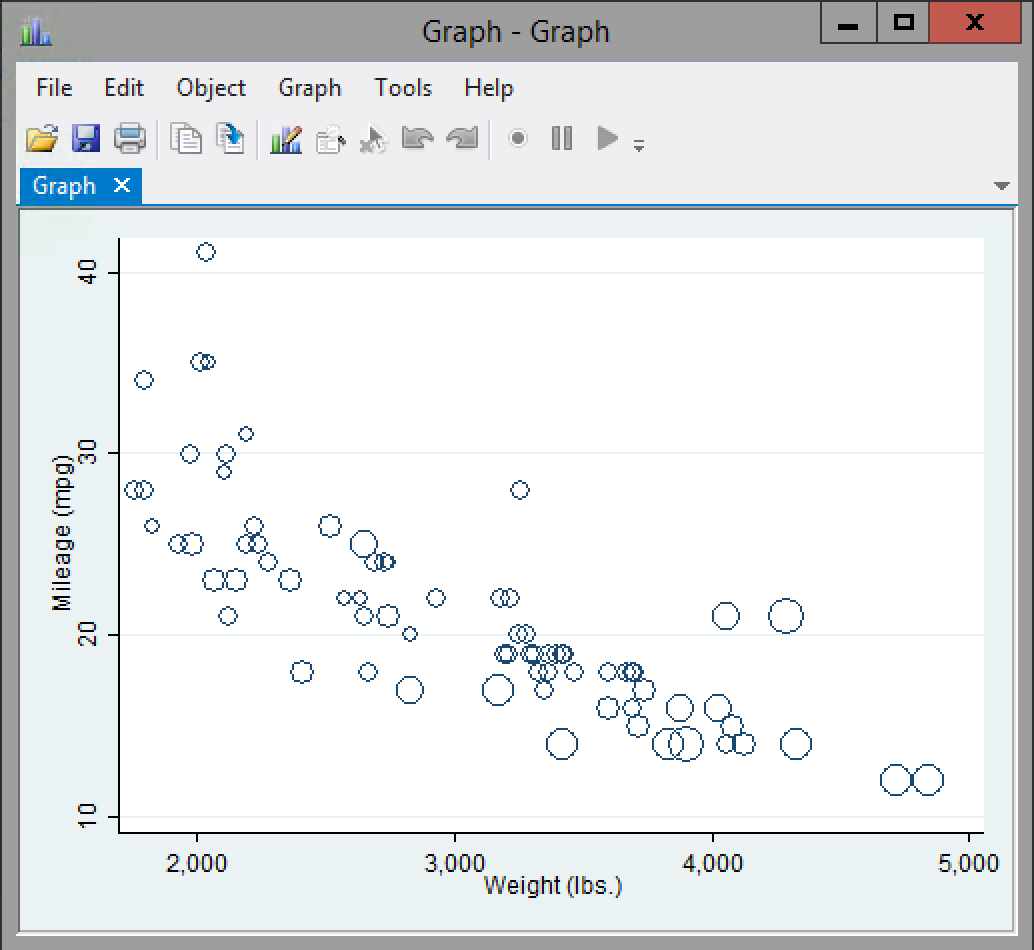Viewport: 1034px width, 950px height.
Task: Open the Tools menu
Action: coord(403,88)
